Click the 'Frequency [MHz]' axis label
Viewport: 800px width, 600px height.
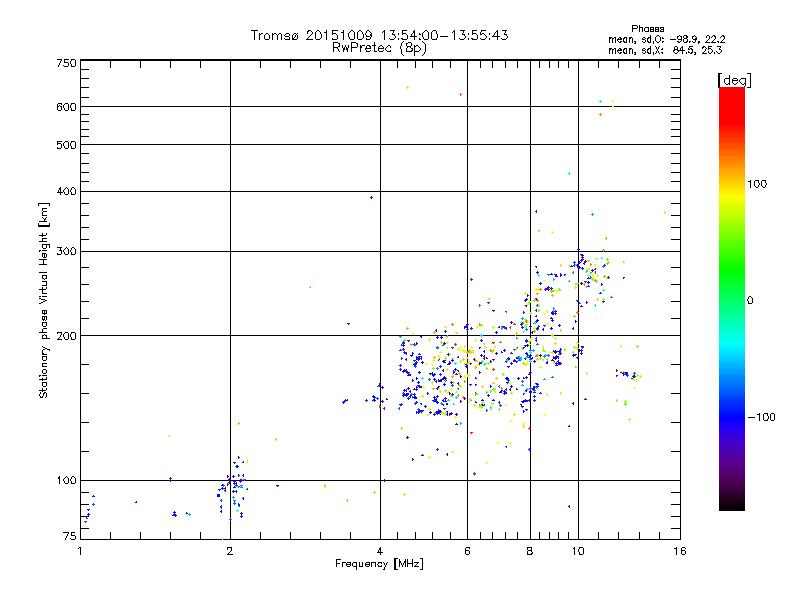pos(379,564)
